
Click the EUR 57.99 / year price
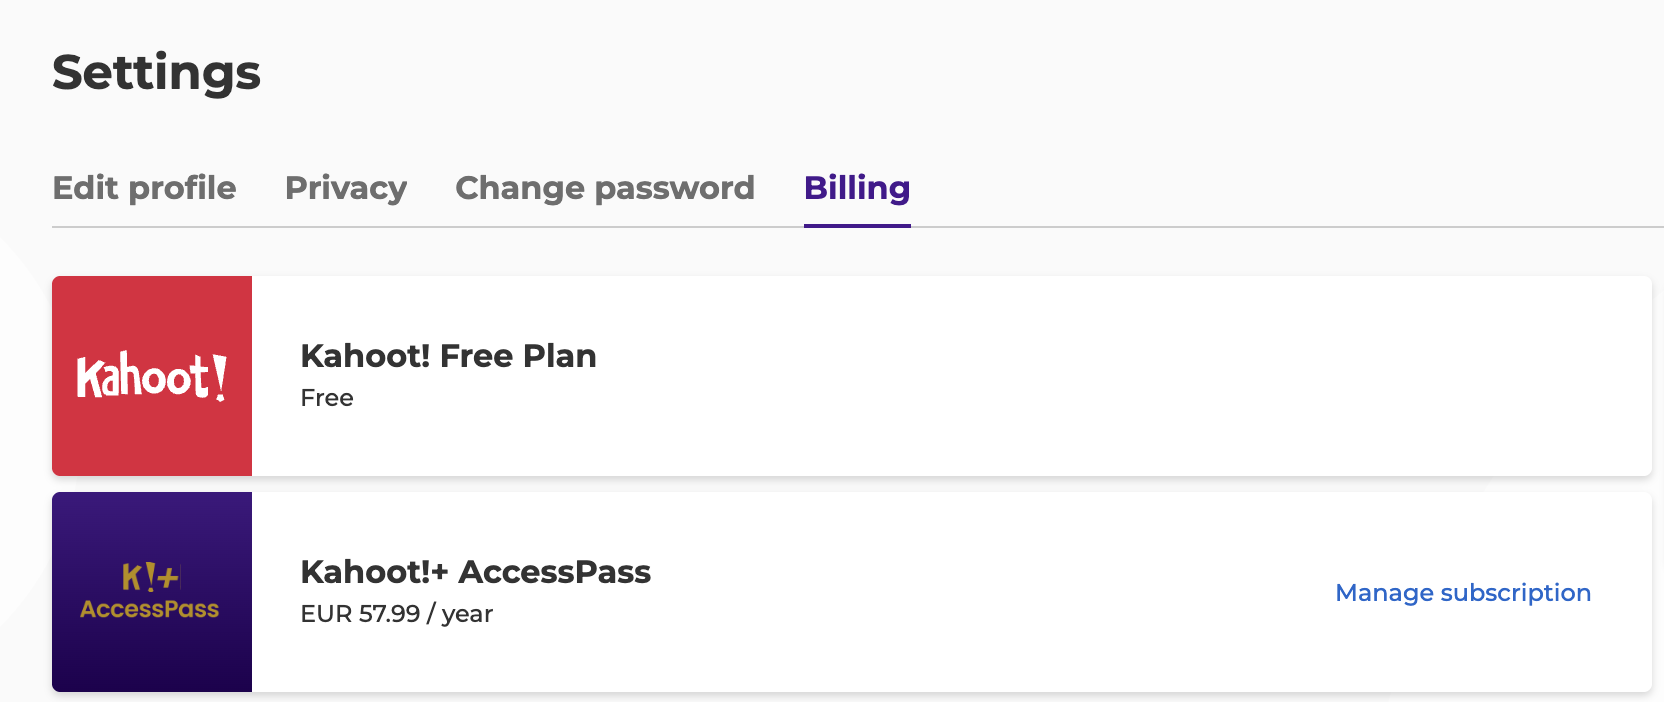point(397,614)
